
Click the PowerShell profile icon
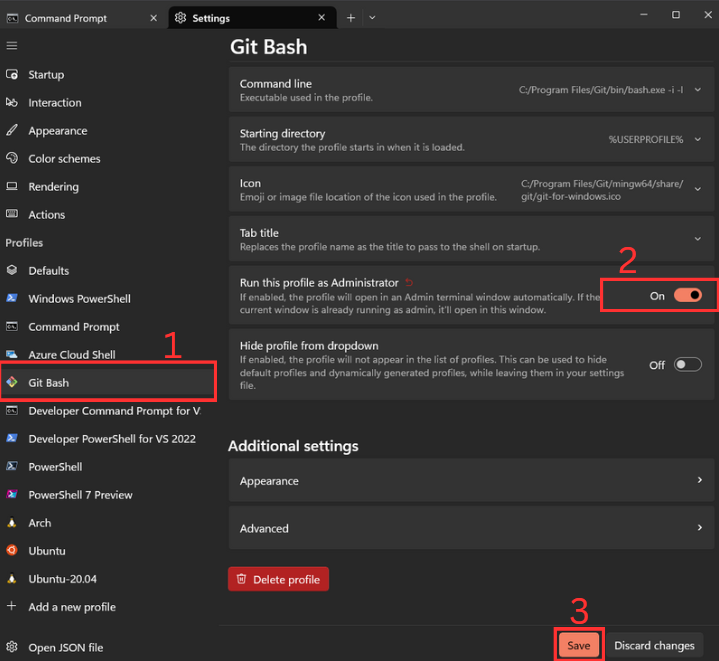click(12, 466)
